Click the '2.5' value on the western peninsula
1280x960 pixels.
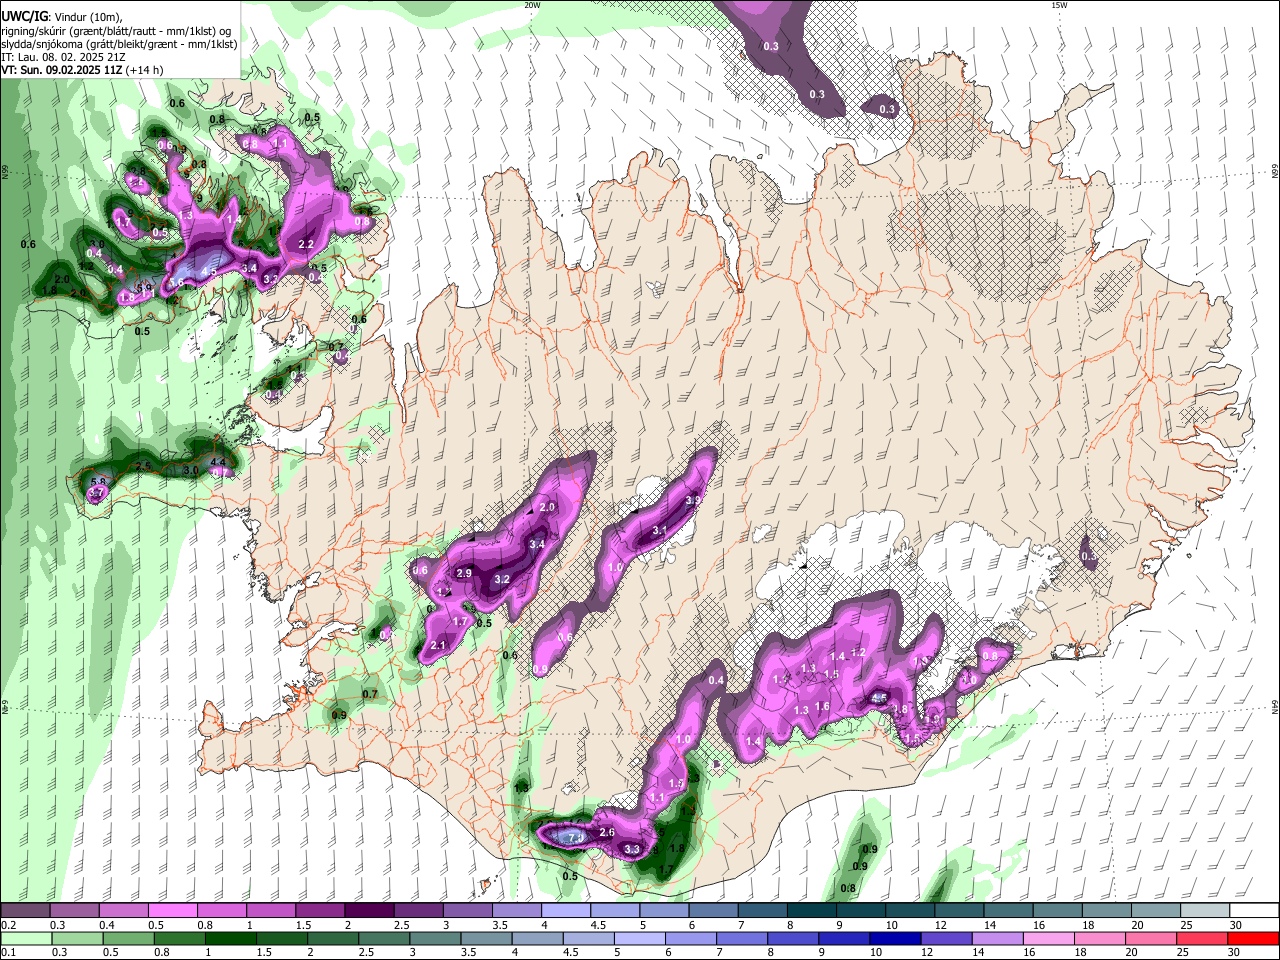point(143,466)
